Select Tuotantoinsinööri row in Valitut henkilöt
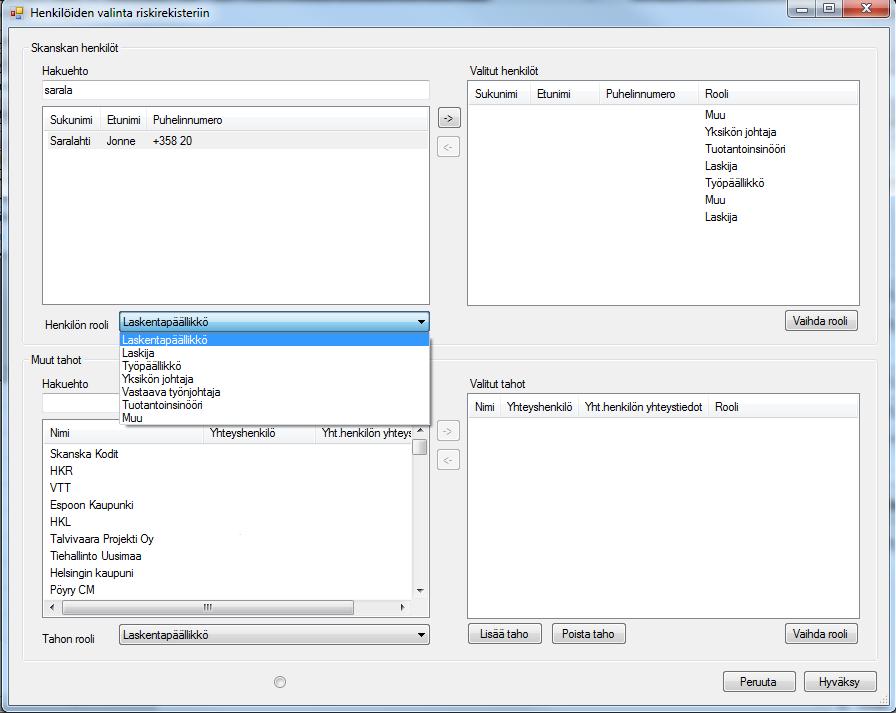Image resolution: width=896 pixels, height=713 pixels. tap(663, 149)
